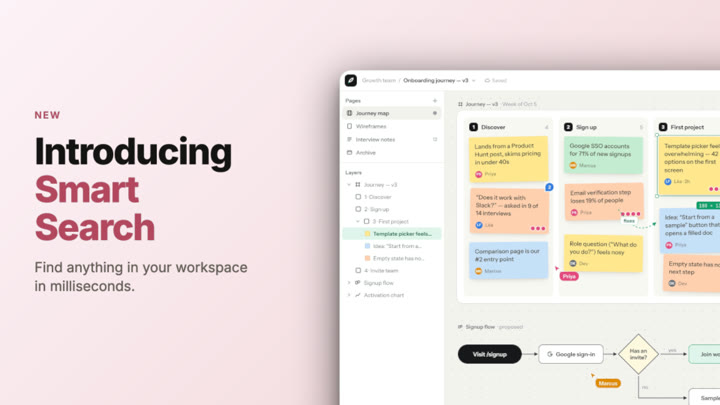Viewport: 720px width, 405px height.
Task: Click the First project column header
Action: coord(687,127)
